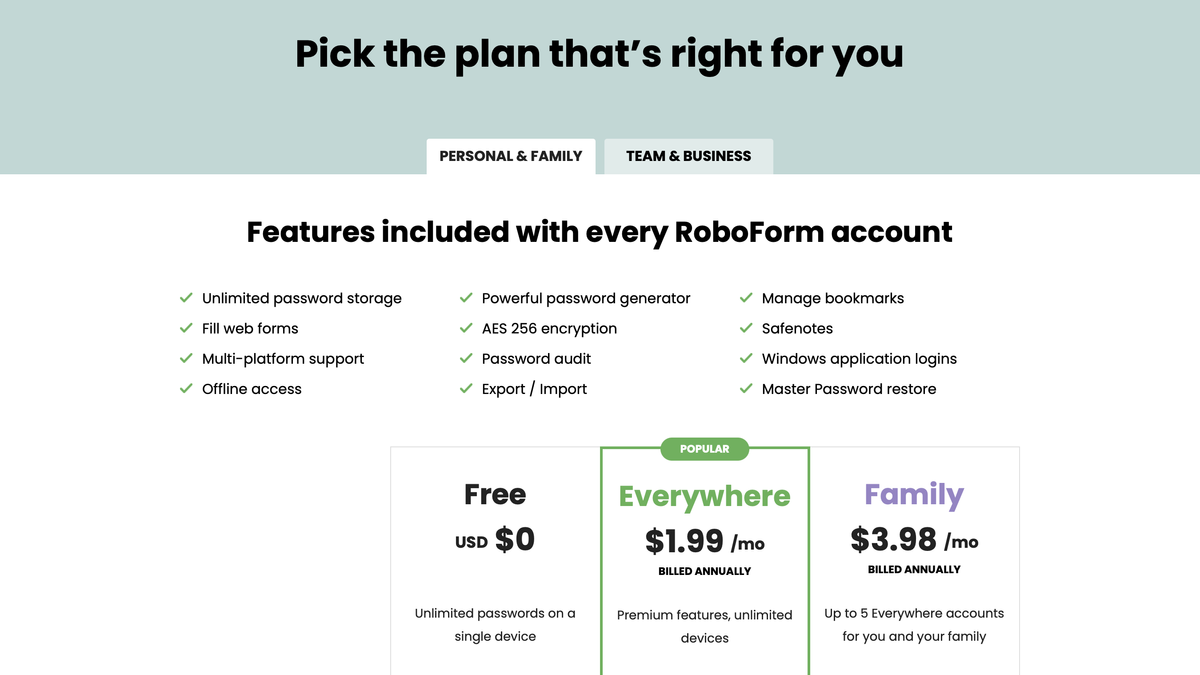
Task: Click the checkmark next to Fill web forms
Action: pos(186,328)
